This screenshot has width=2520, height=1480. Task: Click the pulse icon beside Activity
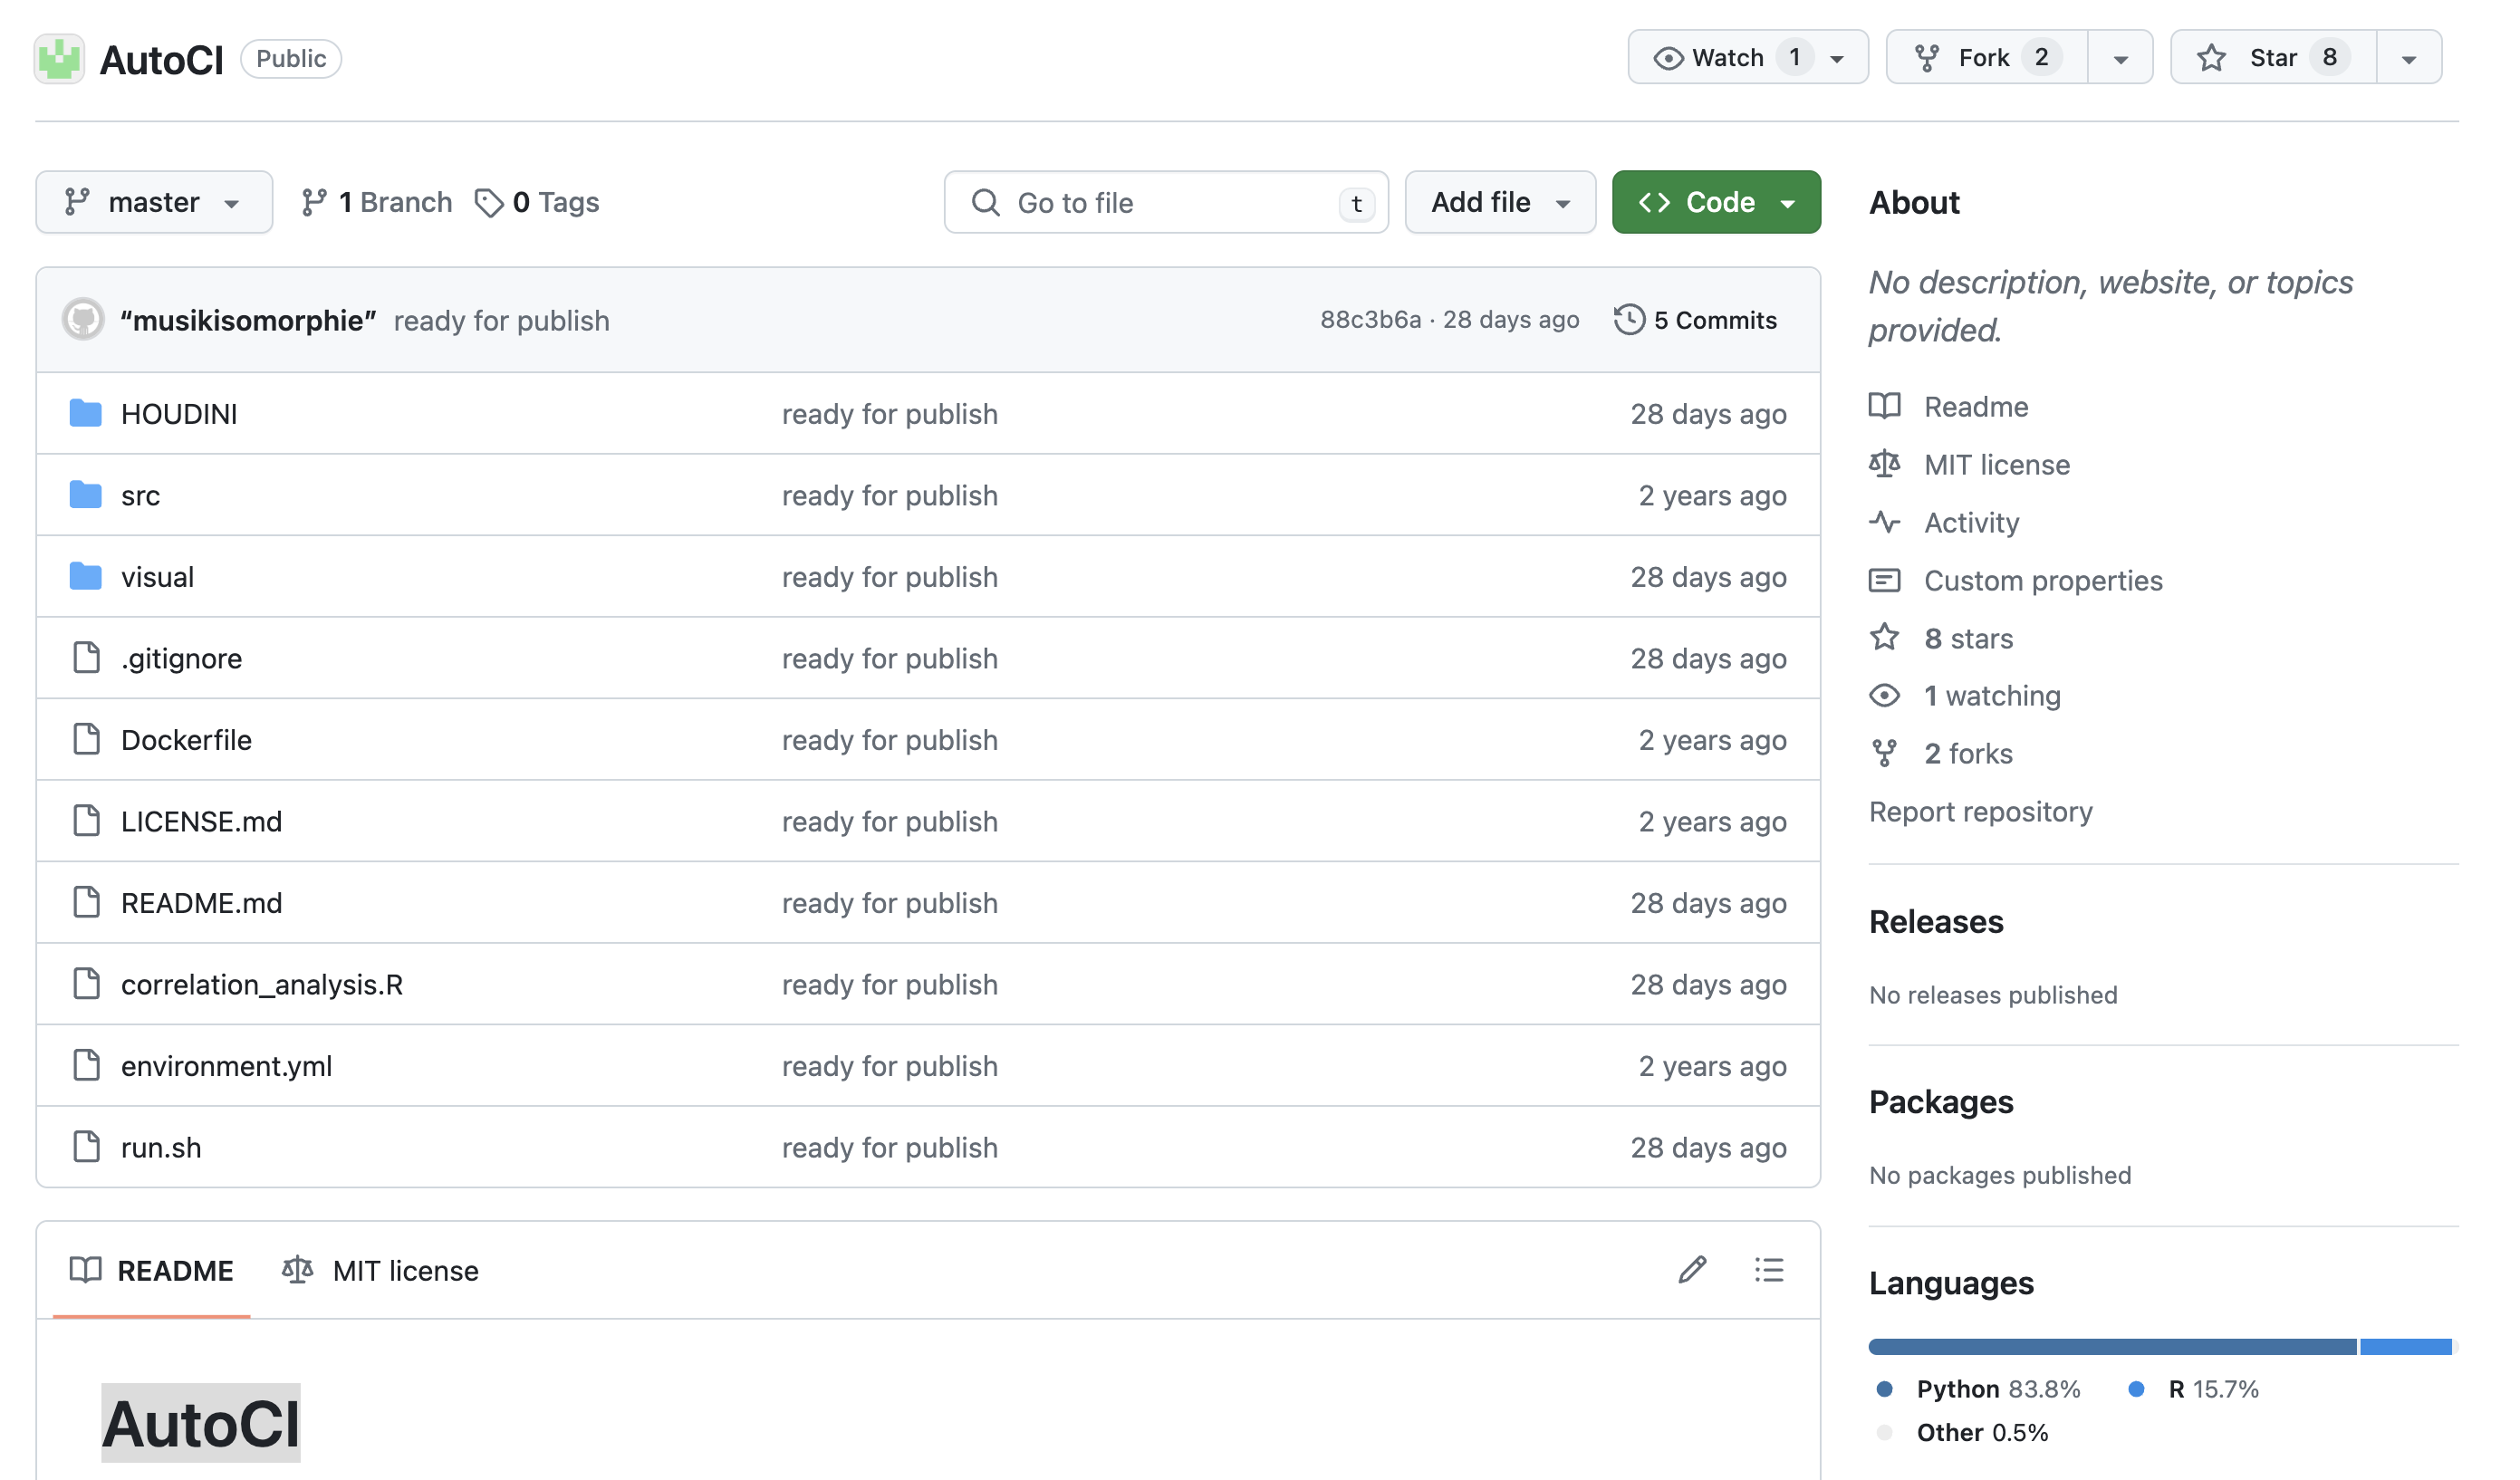click(1885, 522)
